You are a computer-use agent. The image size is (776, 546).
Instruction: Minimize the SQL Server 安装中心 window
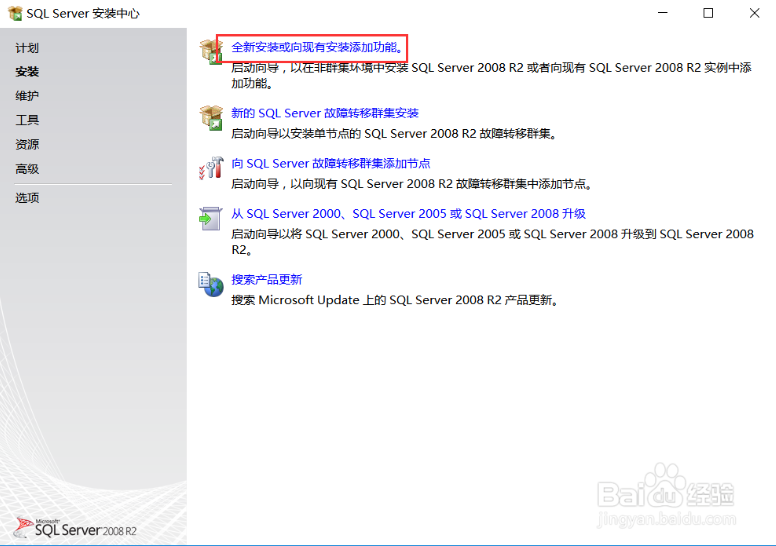(663, 13)
